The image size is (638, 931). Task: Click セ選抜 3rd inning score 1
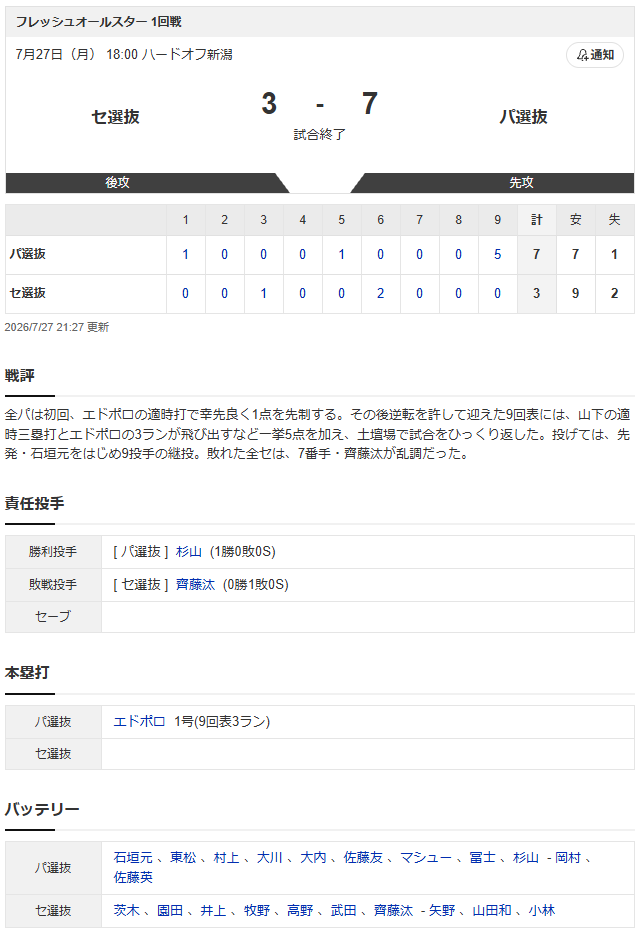[264, 293]
